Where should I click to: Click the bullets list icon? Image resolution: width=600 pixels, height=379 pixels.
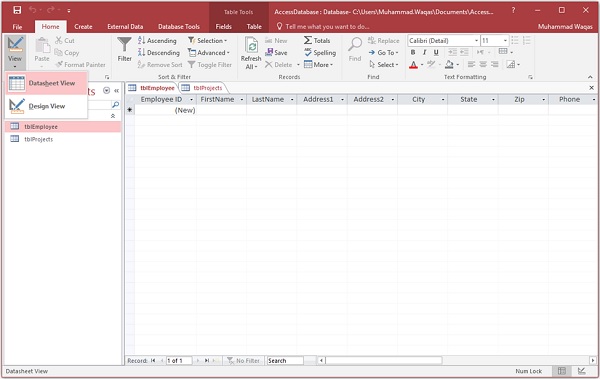coord(515,40)
